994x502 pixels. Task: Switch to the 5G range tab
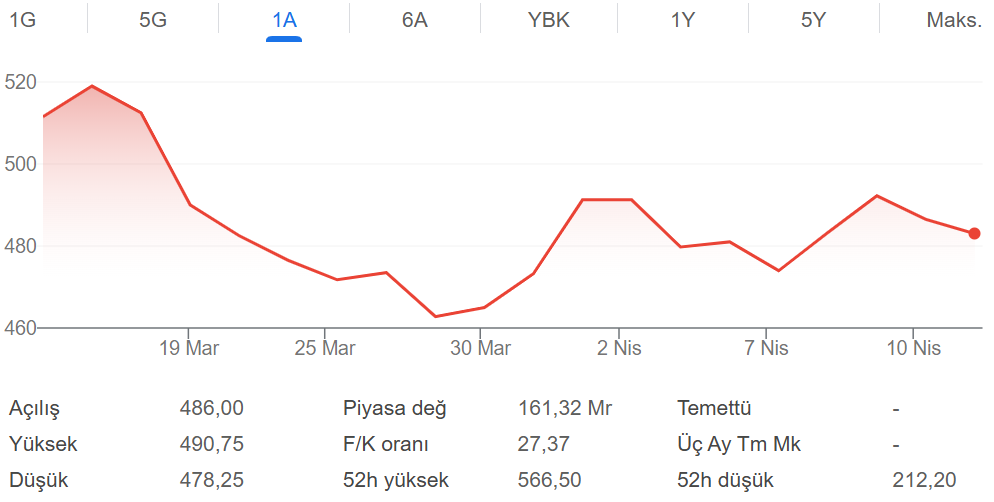(x=153, y=20)
